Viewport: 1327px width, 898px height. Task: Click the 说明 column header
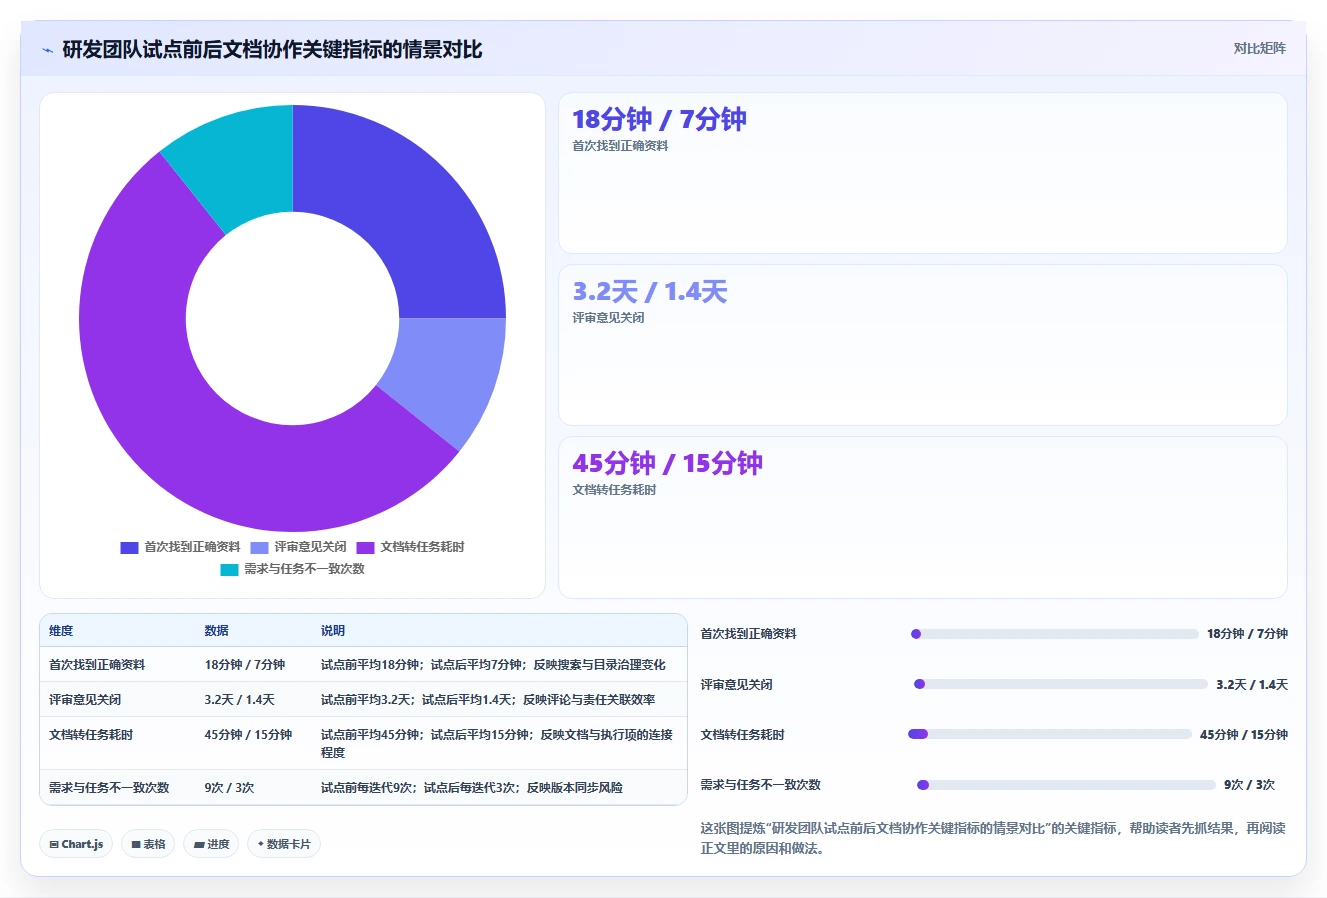point(333,631)
